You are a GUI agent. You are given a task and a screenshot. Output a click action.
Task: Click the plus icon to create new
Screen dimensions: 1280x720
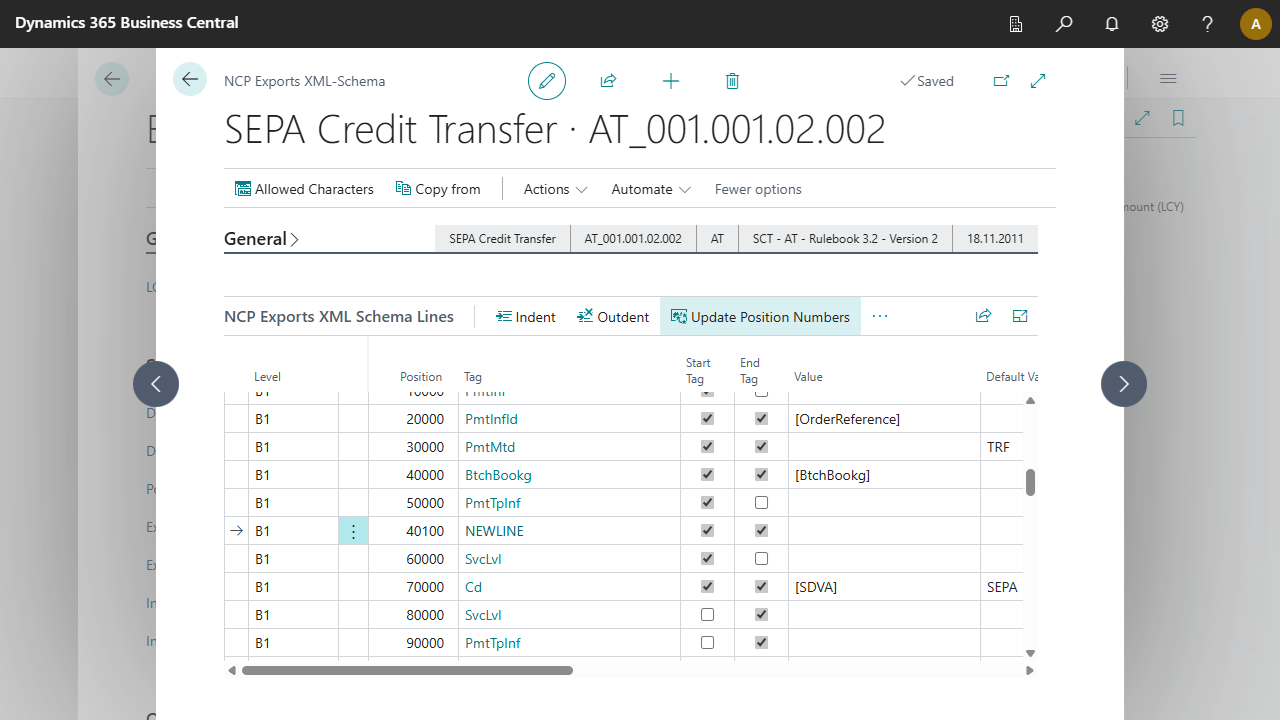[671, 81]
